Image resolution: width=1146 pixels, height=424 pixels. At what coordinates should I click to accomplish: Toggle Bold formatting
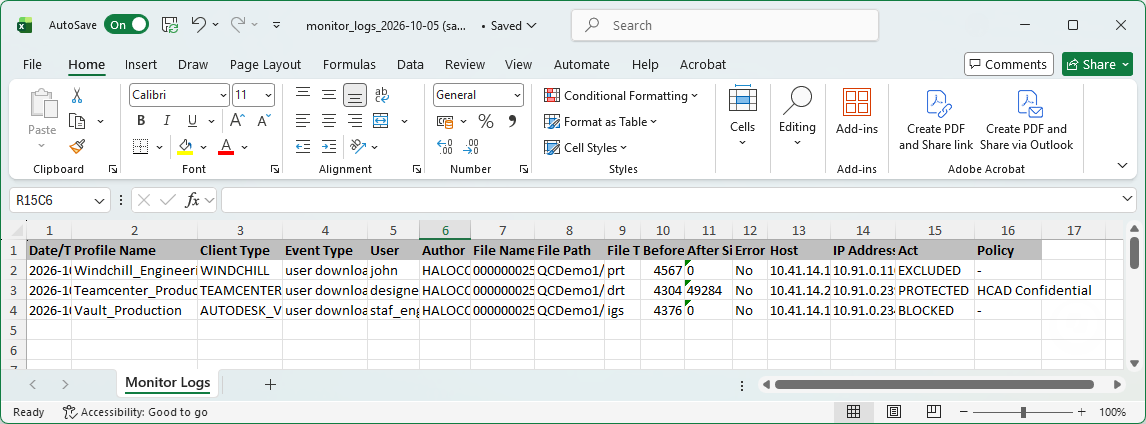(x=141, y=121)
